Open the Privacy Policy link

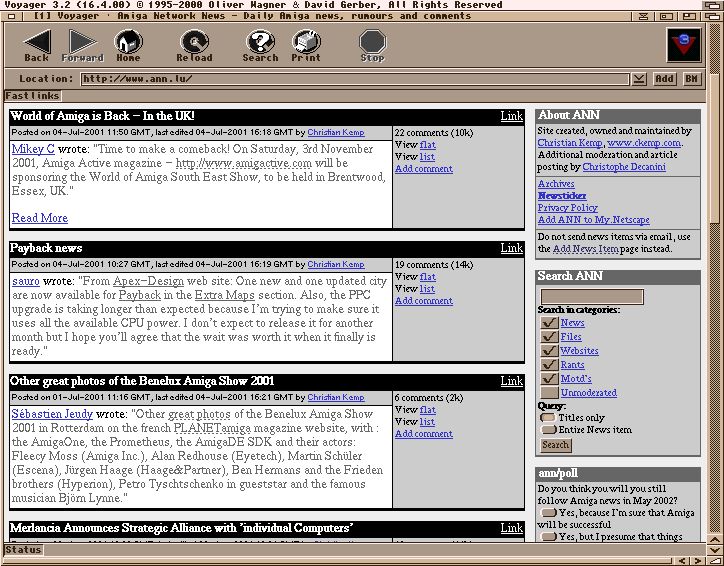[567, 207]
